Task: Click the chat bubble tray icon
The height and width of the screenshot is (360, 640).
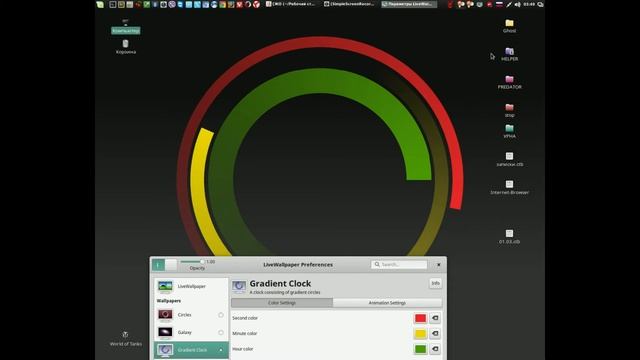Action: (540, 4)
